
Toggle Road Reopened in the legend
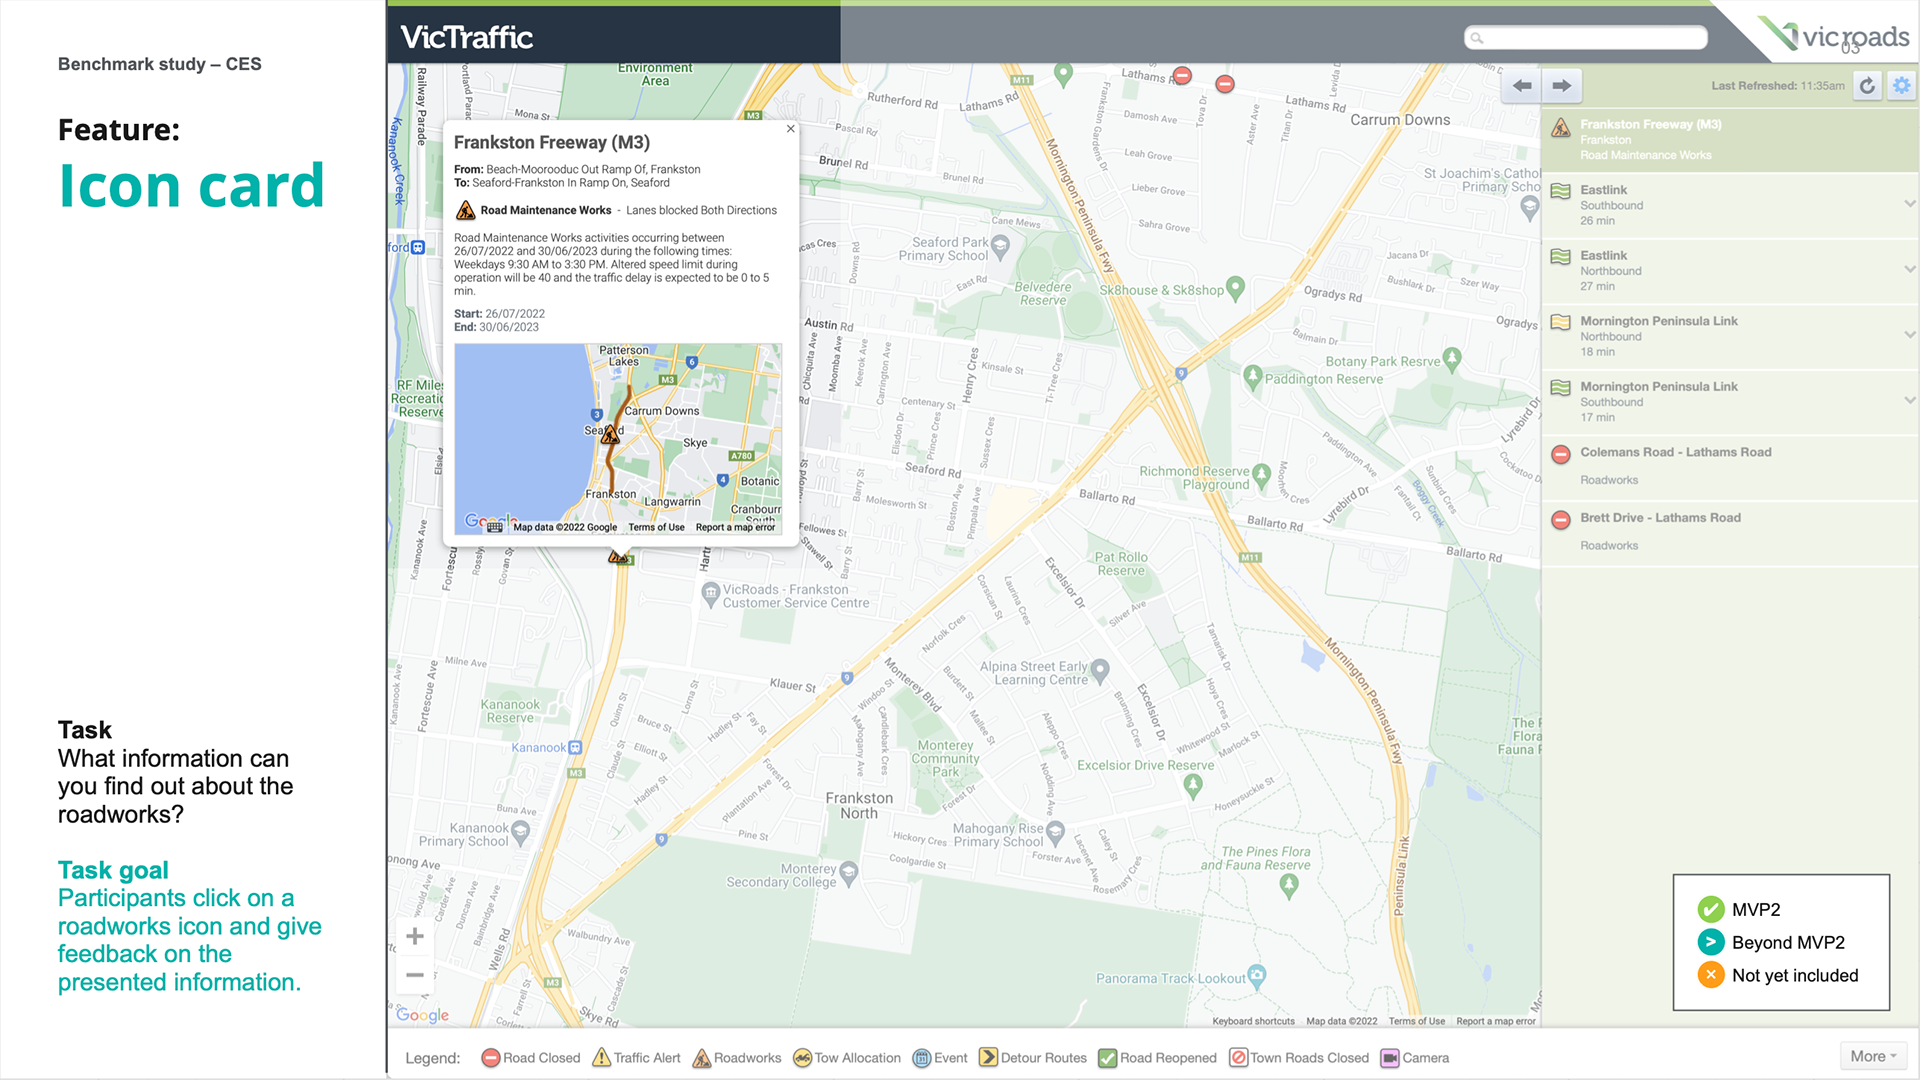click(1157, 1058)
